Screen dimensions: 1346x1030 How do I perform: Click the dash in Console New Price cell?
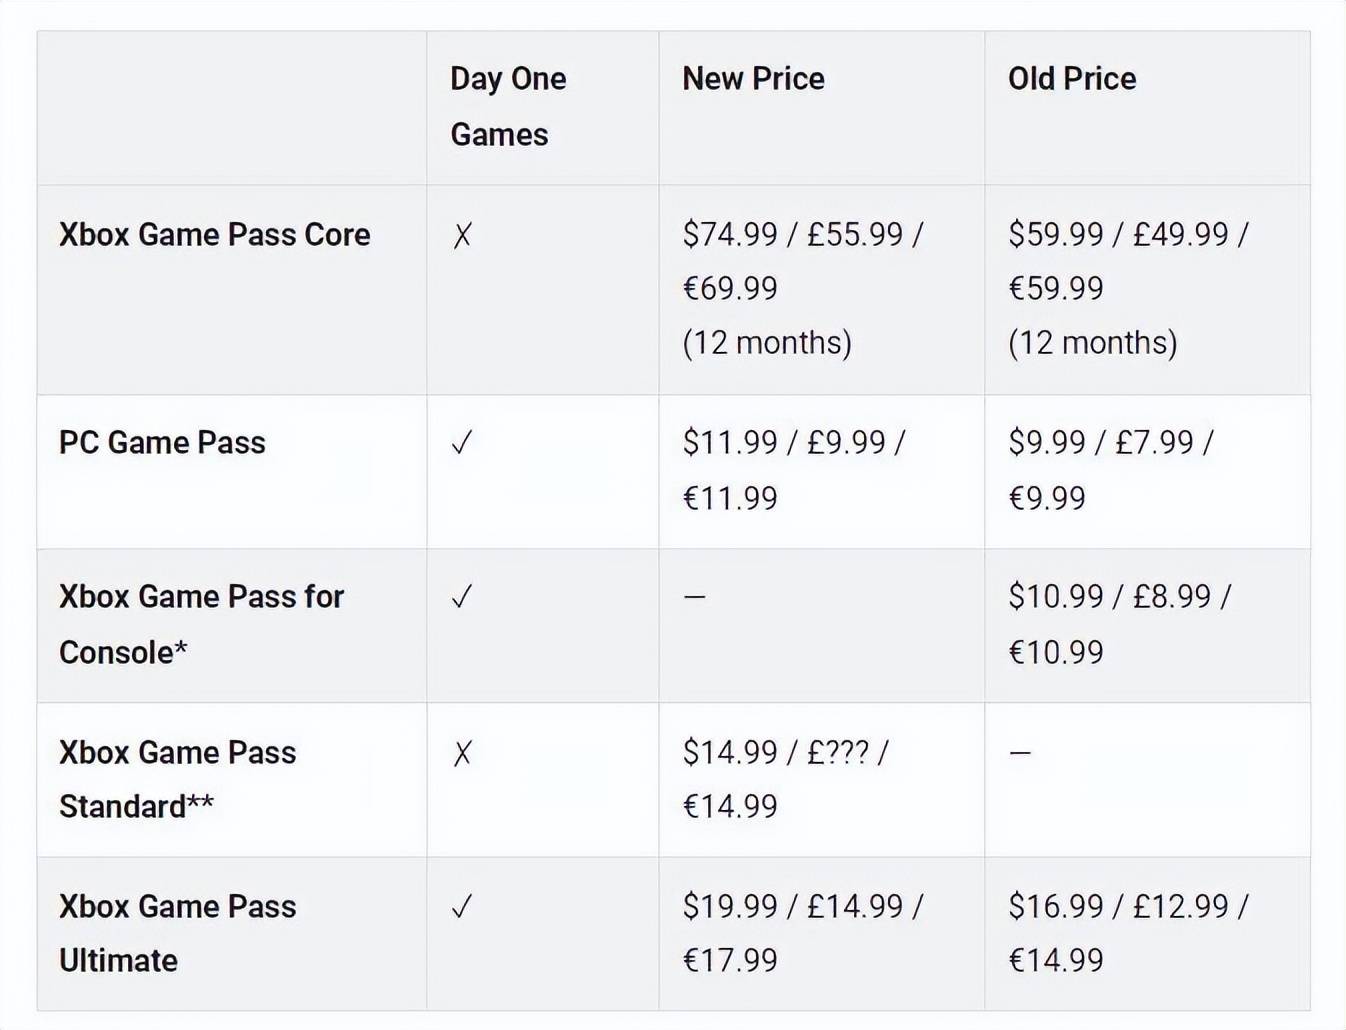(x=694, y=597)
